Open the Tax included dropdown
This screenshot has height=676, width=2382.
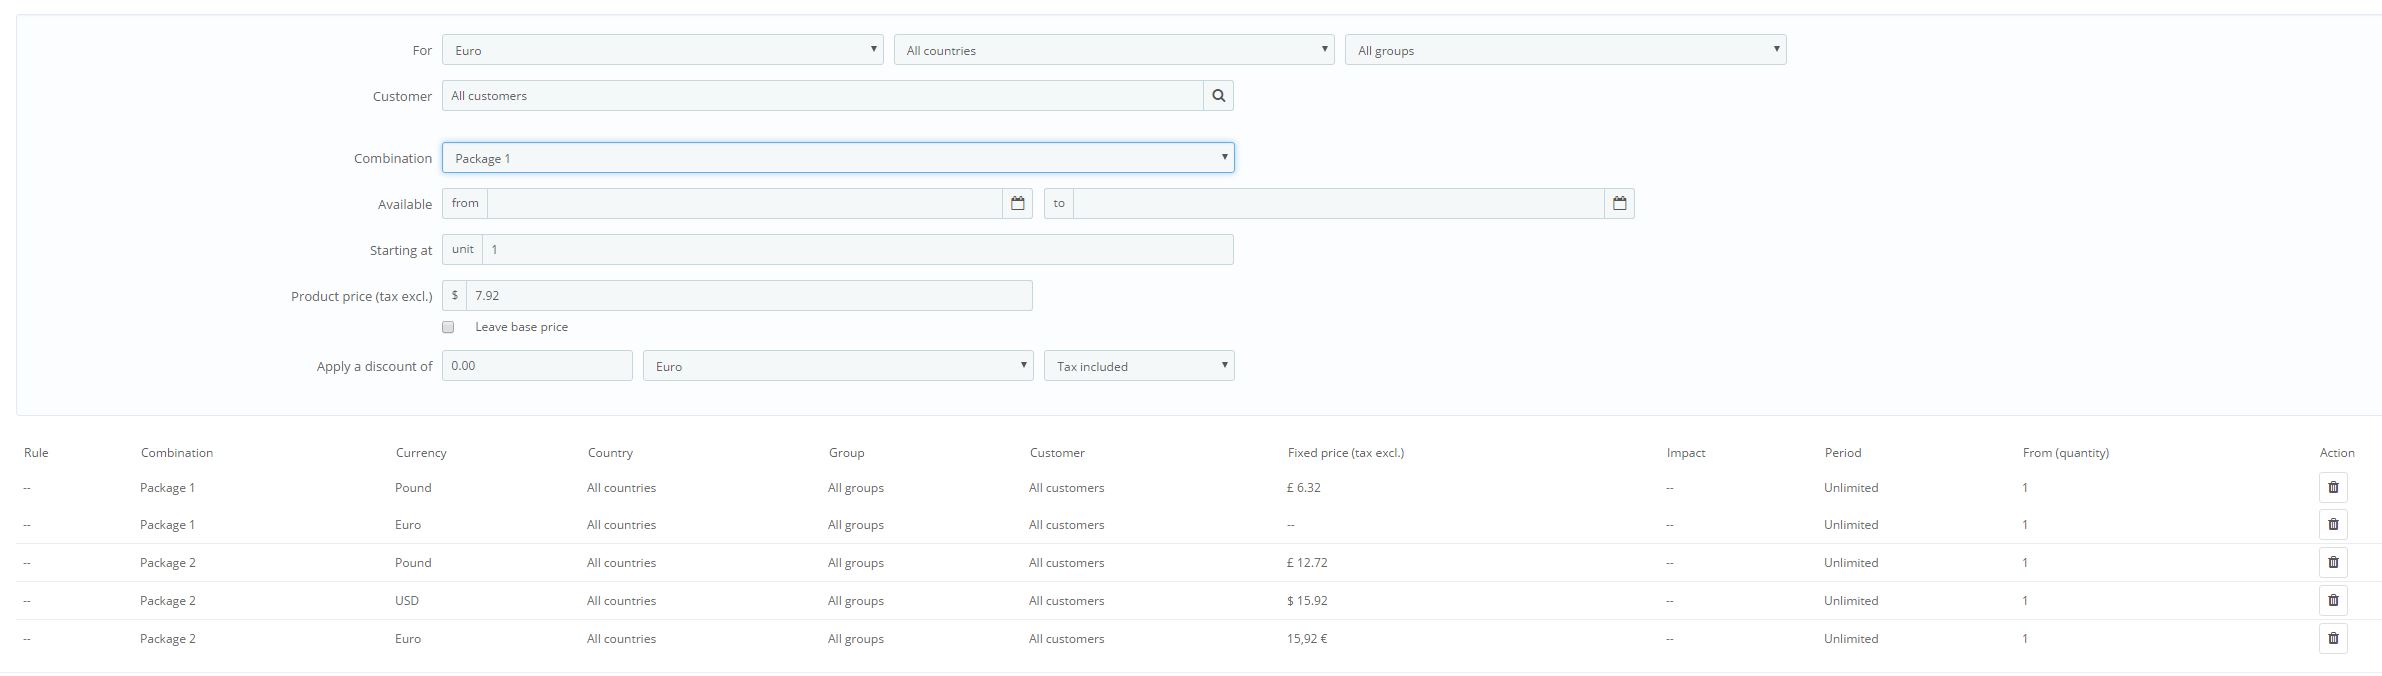[1139, 366]
